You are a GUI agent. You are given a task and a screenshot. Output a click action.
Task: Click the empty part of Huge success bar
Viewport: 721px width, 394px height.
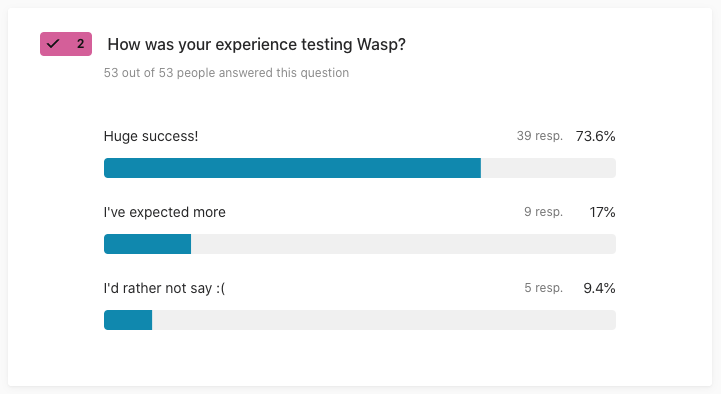point(549,168)
